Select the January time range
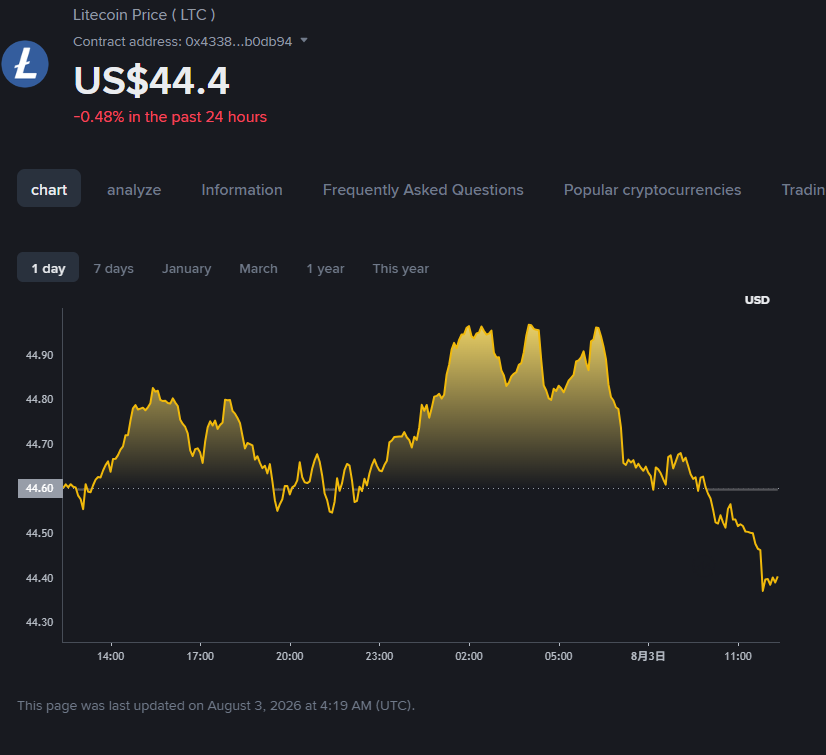 pos(186,269)
